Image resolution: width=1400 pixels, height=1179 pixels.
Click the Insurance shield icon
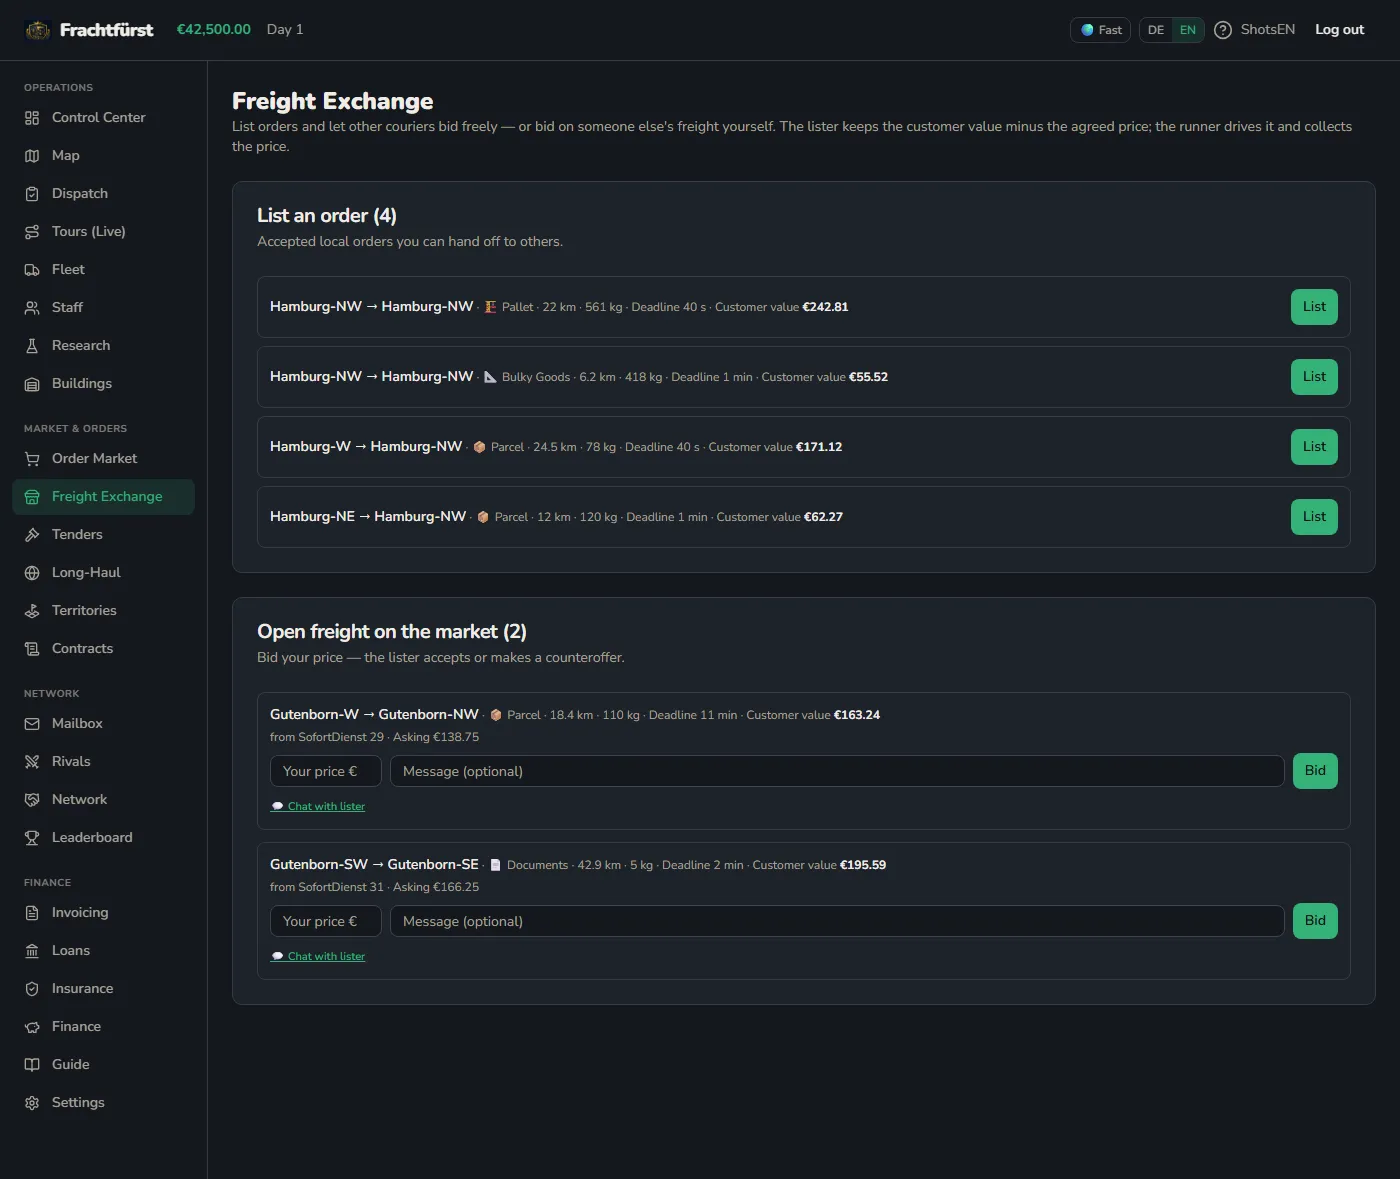pyautogui.click(x=32, y=989)
